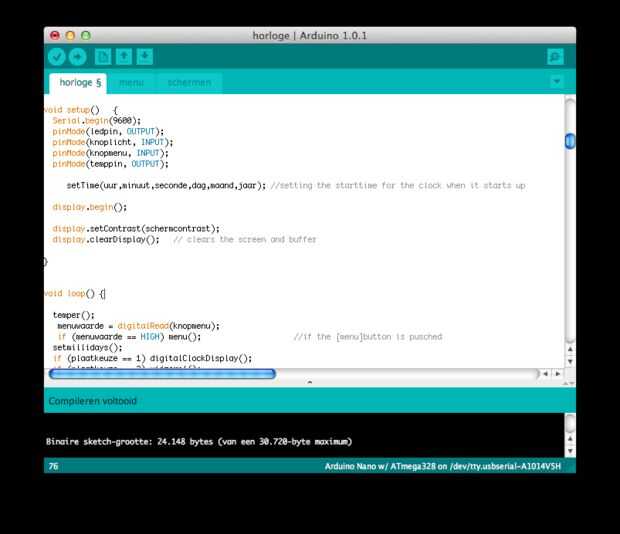Open the Serial Monitor icon
The width and height of the screenshot is (620, 534).
[555, 57]
